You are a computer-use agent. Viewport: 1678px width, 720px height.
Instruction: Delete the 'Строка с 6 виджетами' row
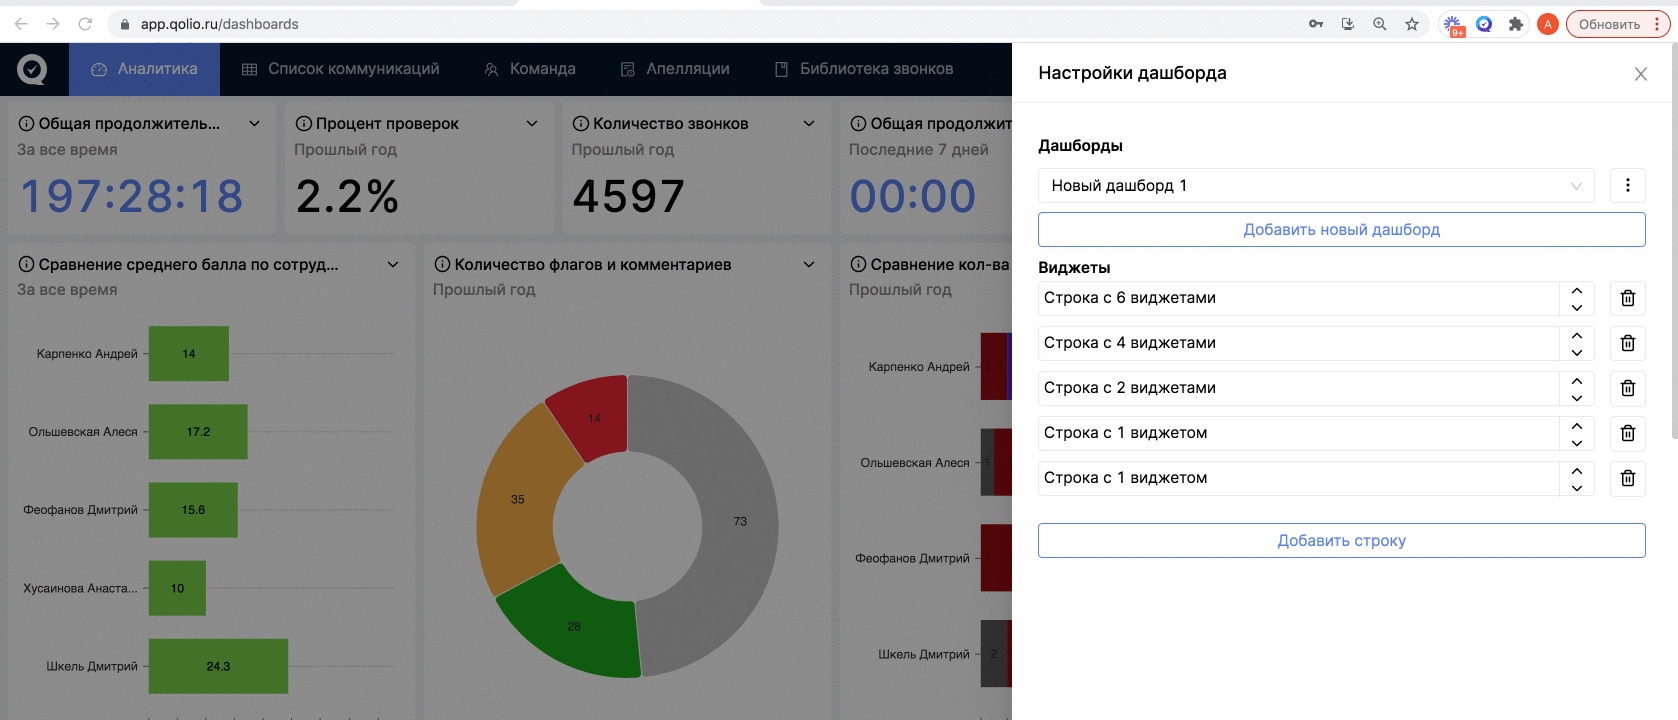click(1627, 298)
